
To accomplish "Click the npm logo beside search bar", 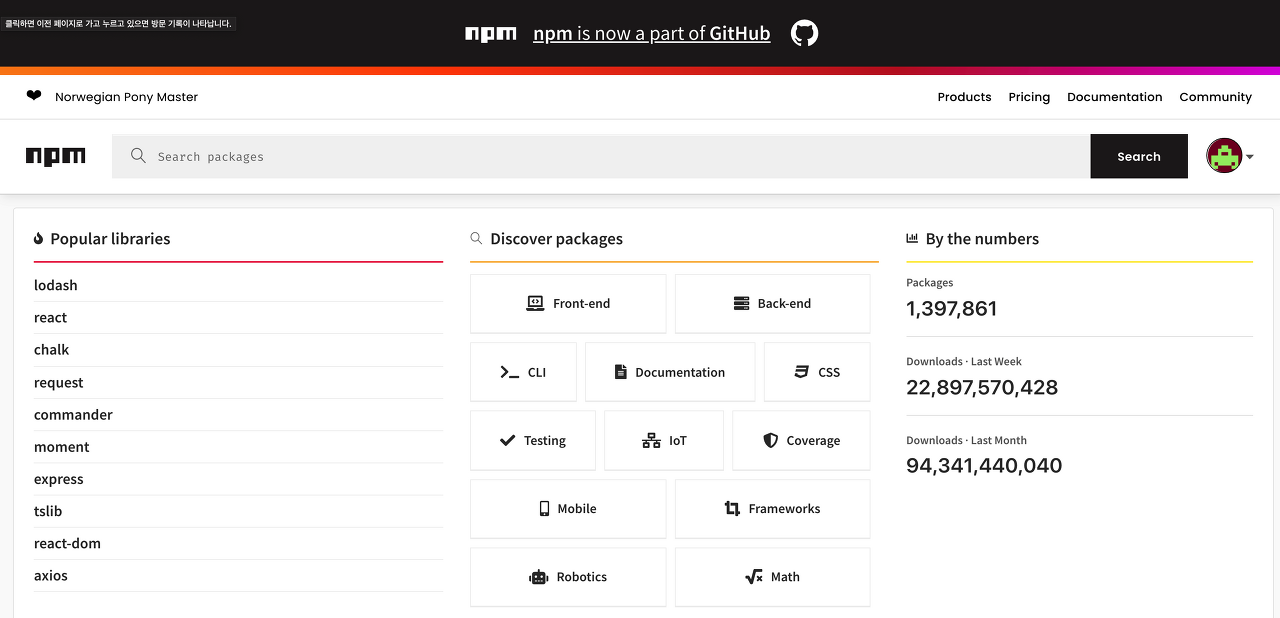I will tap(56, 156).
